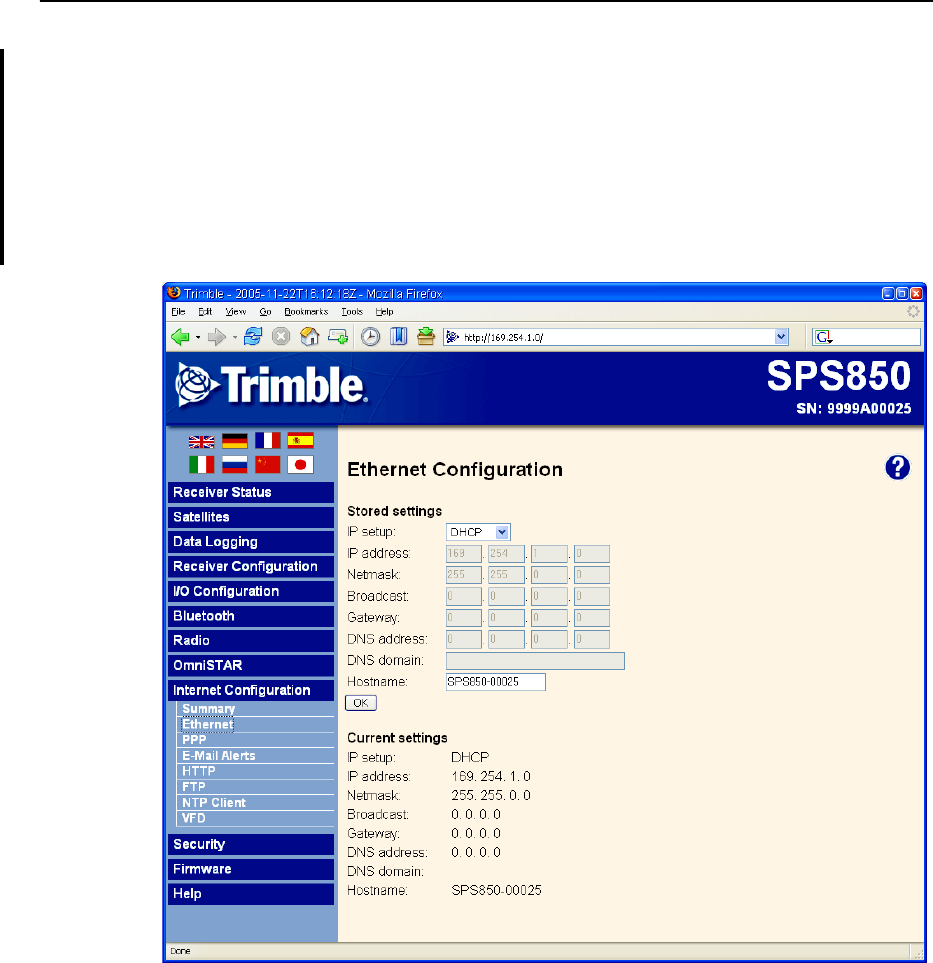Select NTP Client submenu item
The width and height of the screenshot is (933, 963).
click(214, 803)
